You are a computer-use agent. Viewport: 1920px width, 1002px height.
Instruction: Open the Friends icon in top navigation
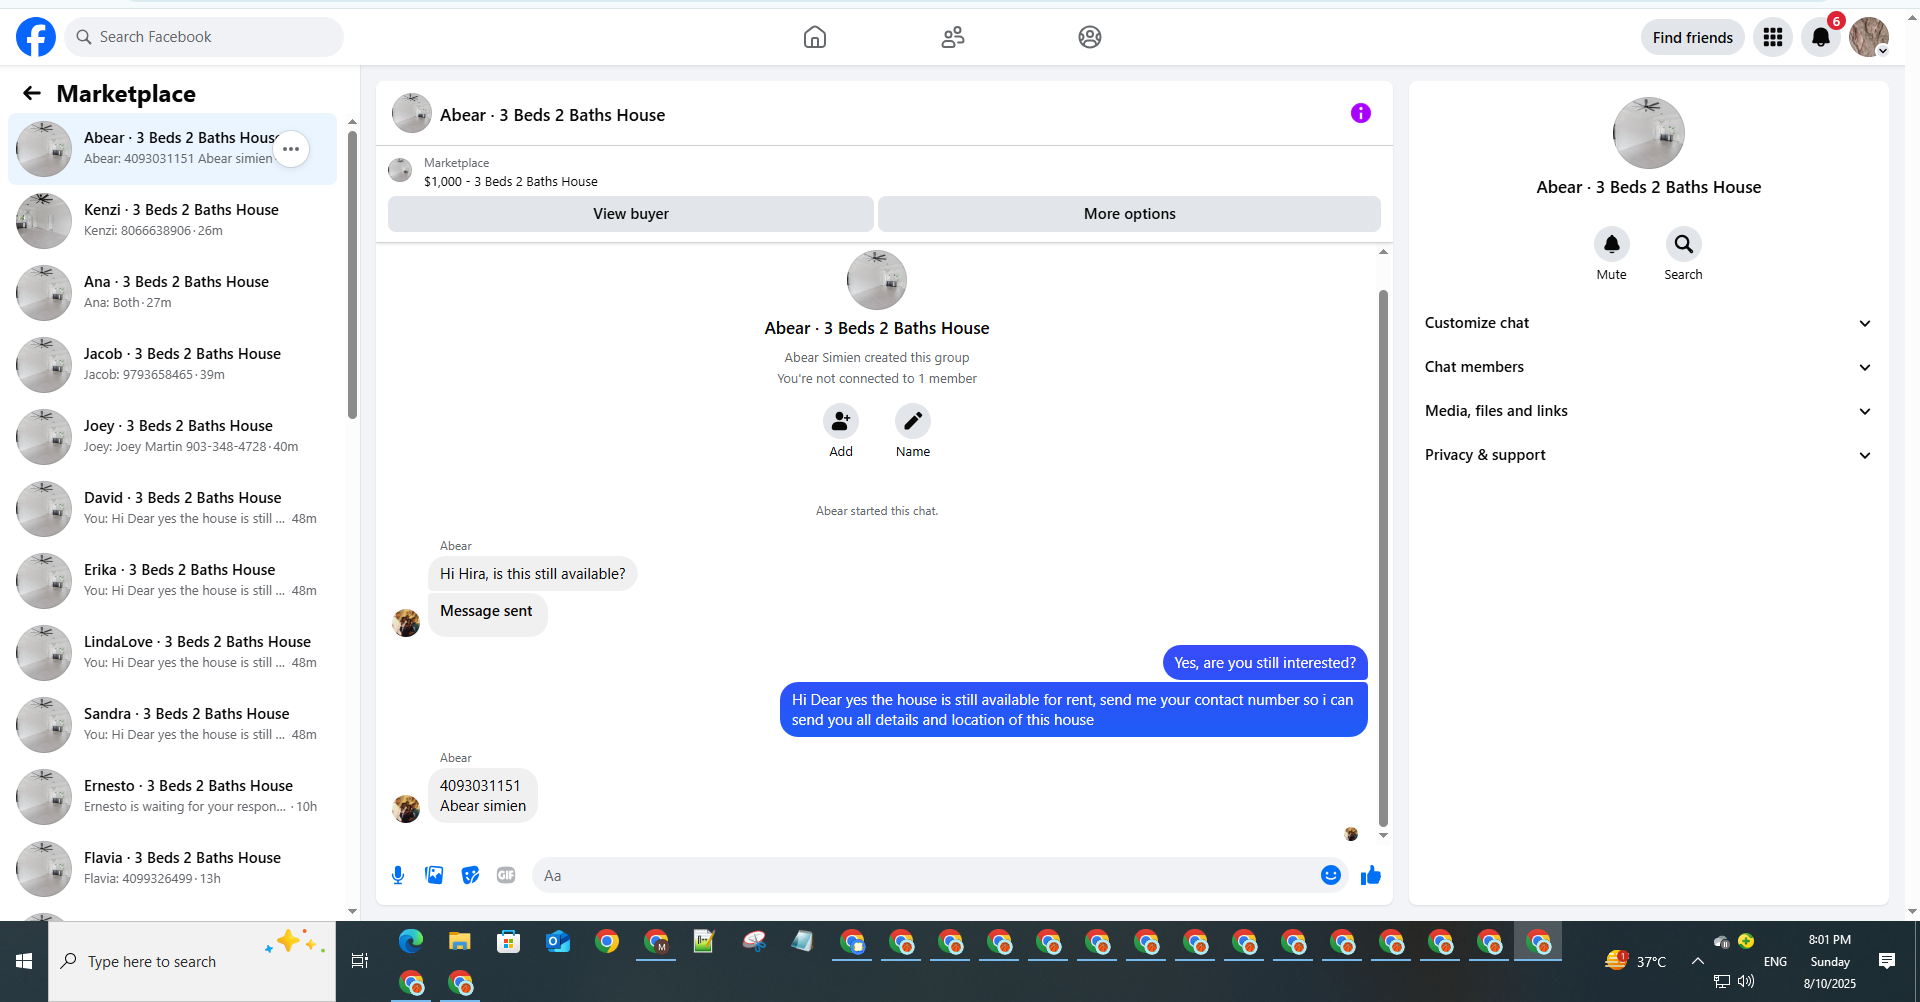(953, 37)
